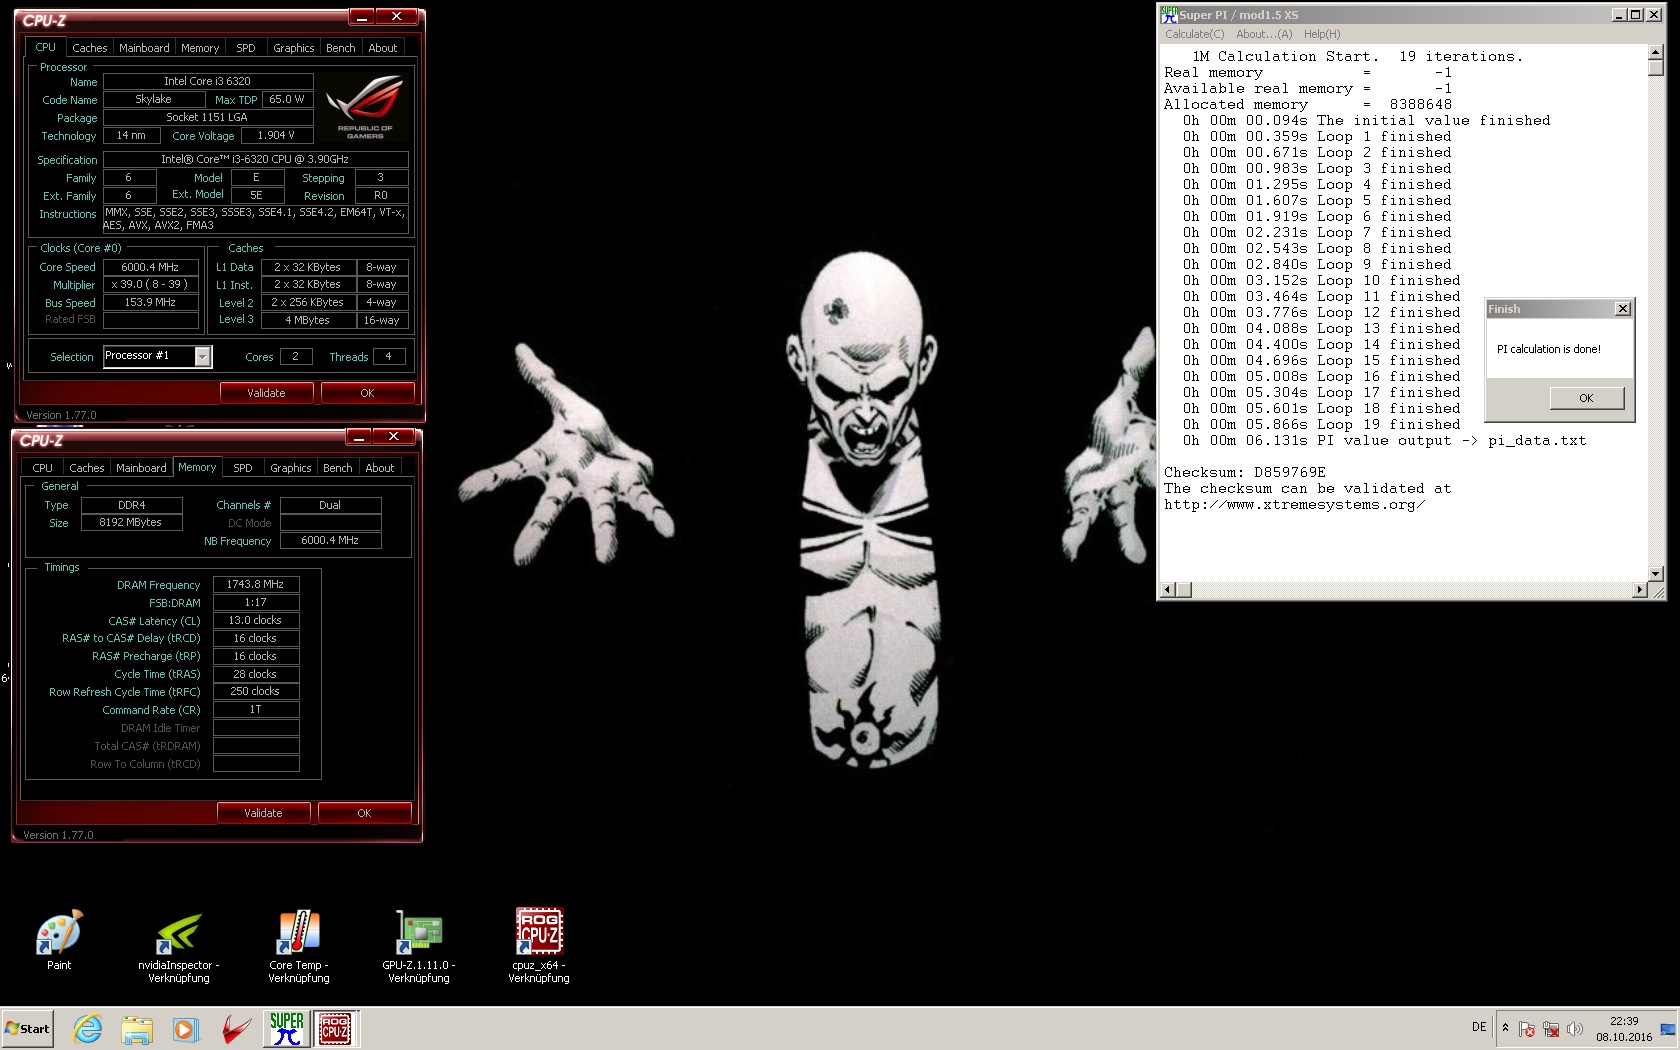Viewport: 1680px width, 1050px height.
Task: Open SPD tab in lower CPU-Z window
Action: (x=243, y=468)
